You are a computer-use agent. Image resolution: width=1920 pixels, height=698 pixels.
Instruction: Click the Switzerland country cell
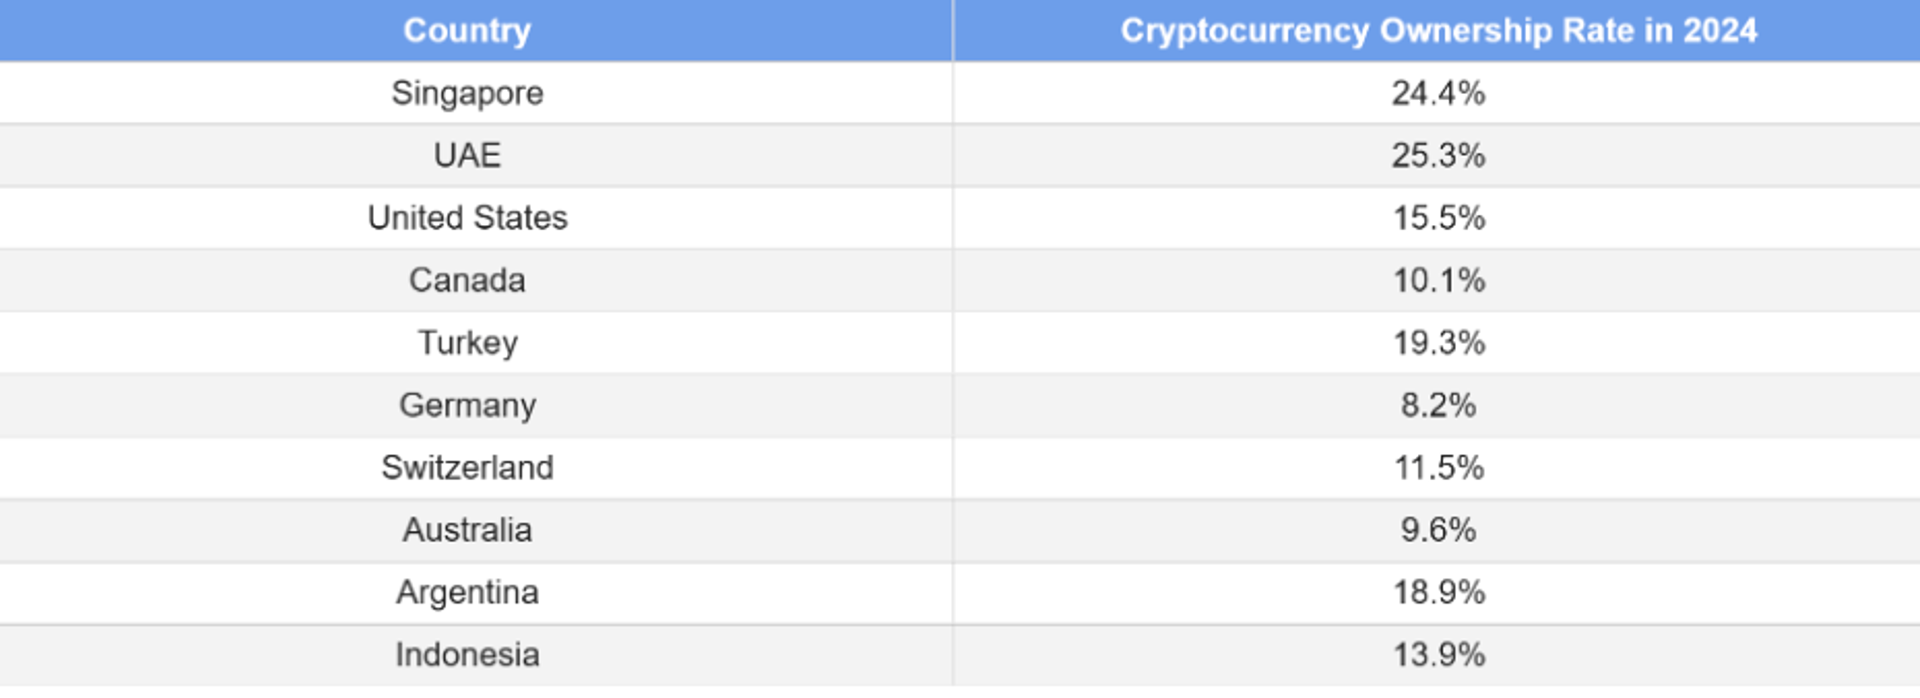point(467,467)
